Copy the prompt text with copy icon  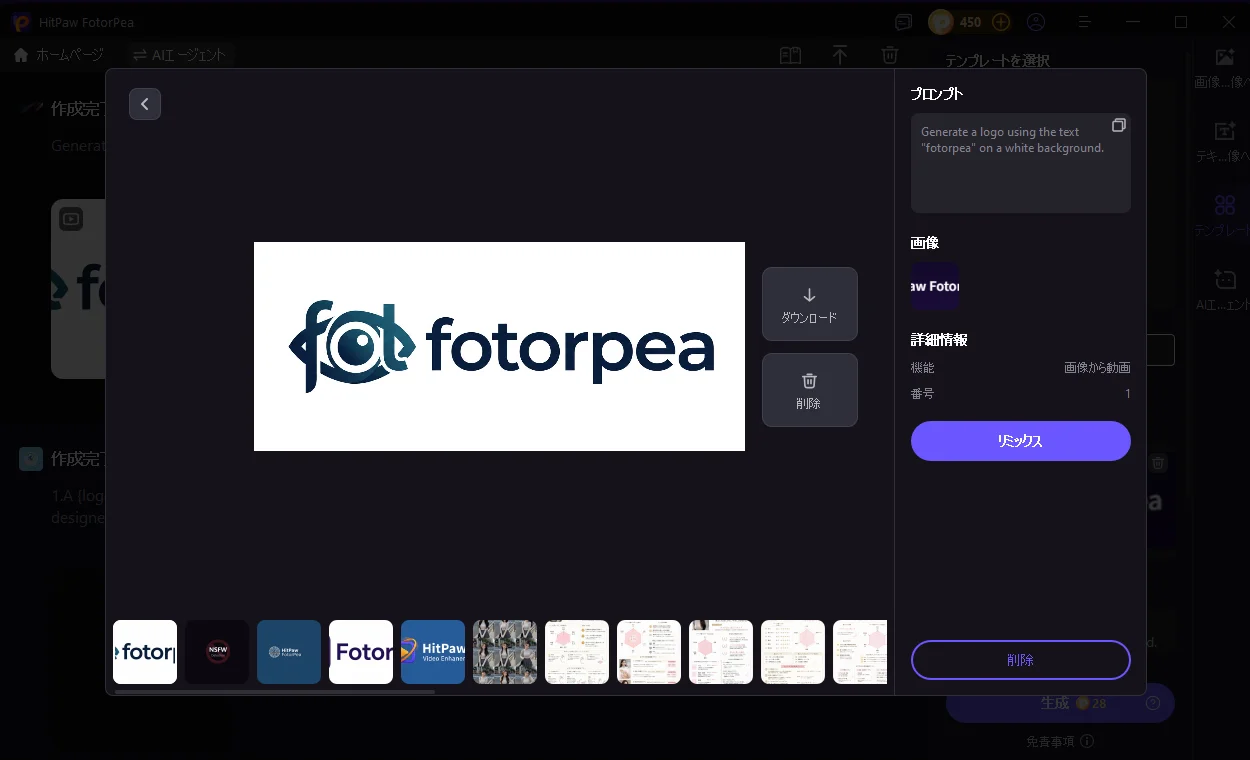point(1118,125)
